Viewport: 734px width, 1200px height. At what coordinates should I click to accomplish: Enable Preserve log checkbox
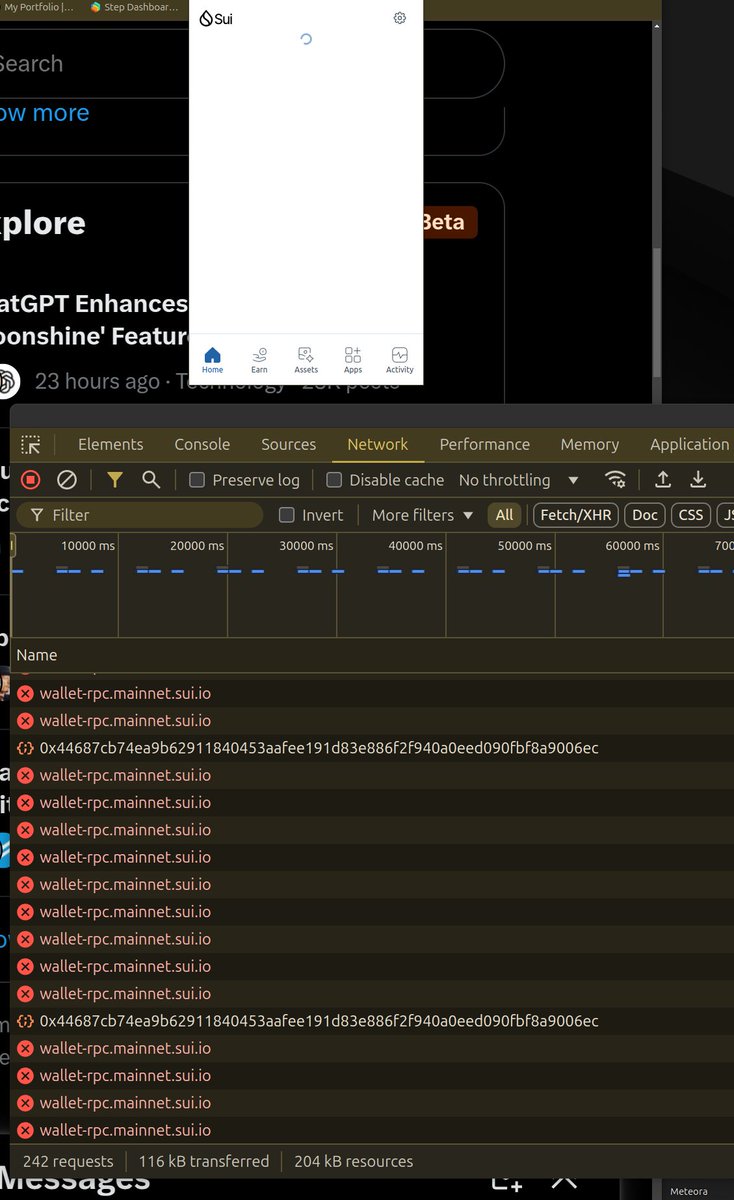point(197,480)
